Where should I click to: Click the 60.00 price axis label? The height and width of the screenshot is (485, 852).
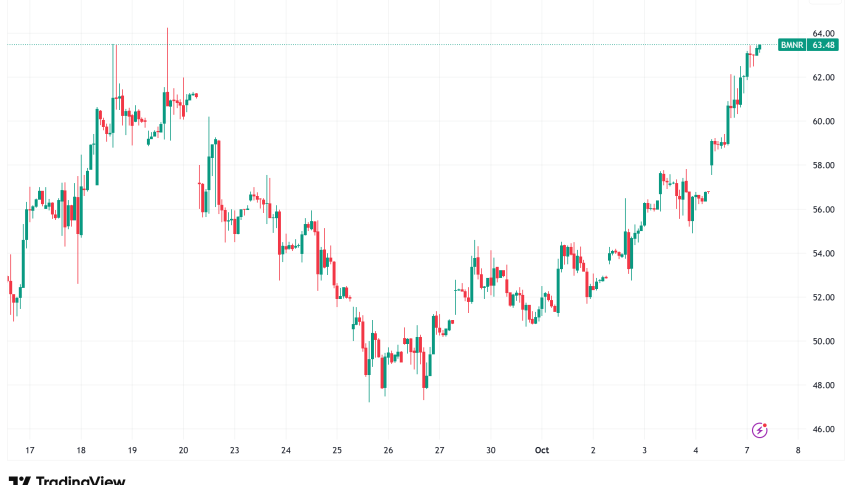click(x=824, y=121)
